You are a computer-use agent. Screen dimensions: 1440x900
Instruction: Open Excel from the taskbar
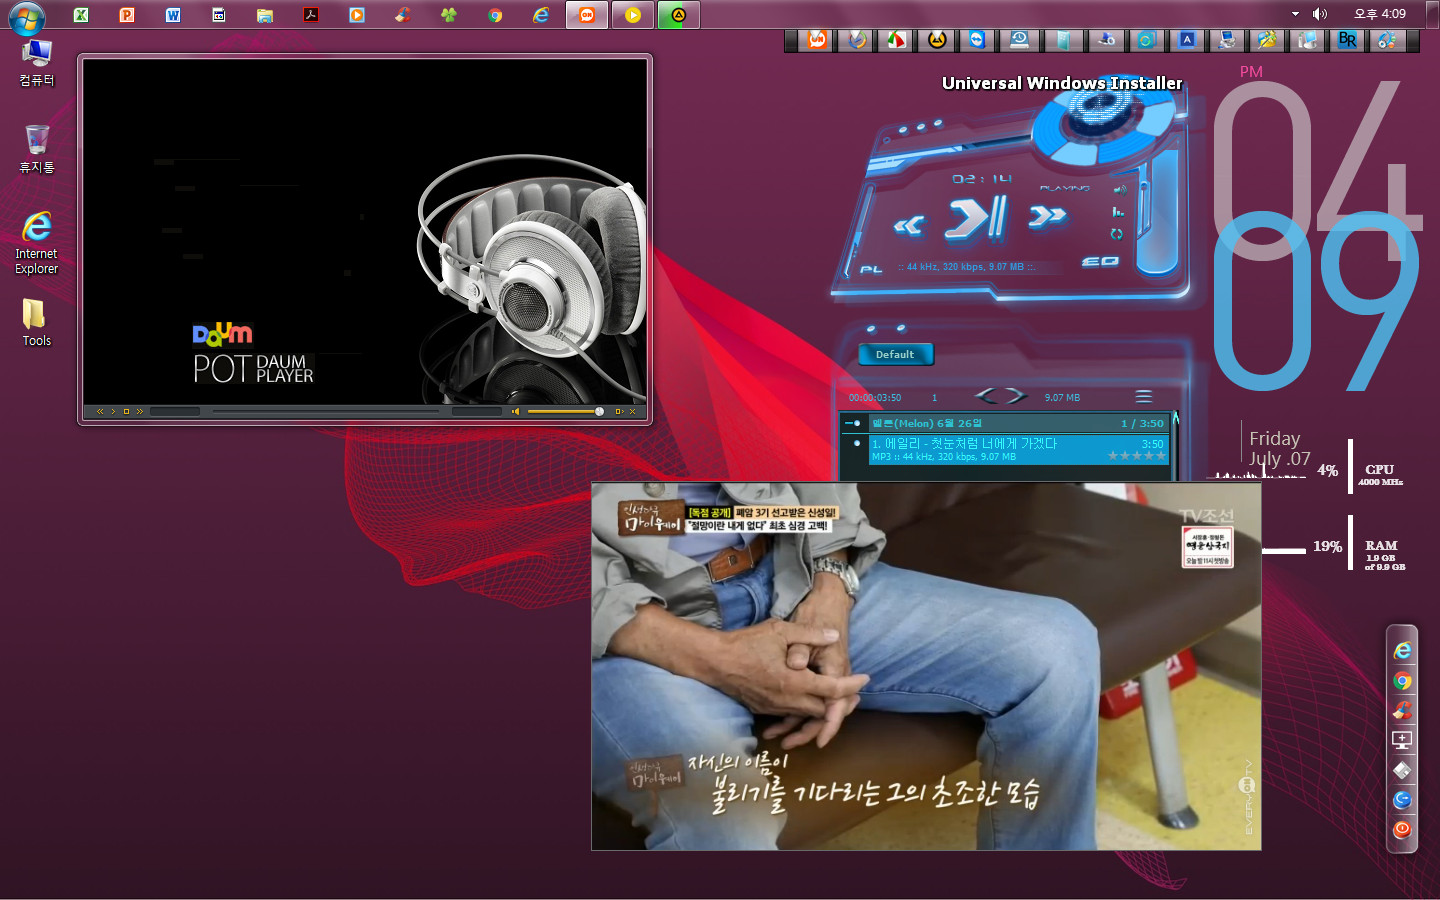81,15
